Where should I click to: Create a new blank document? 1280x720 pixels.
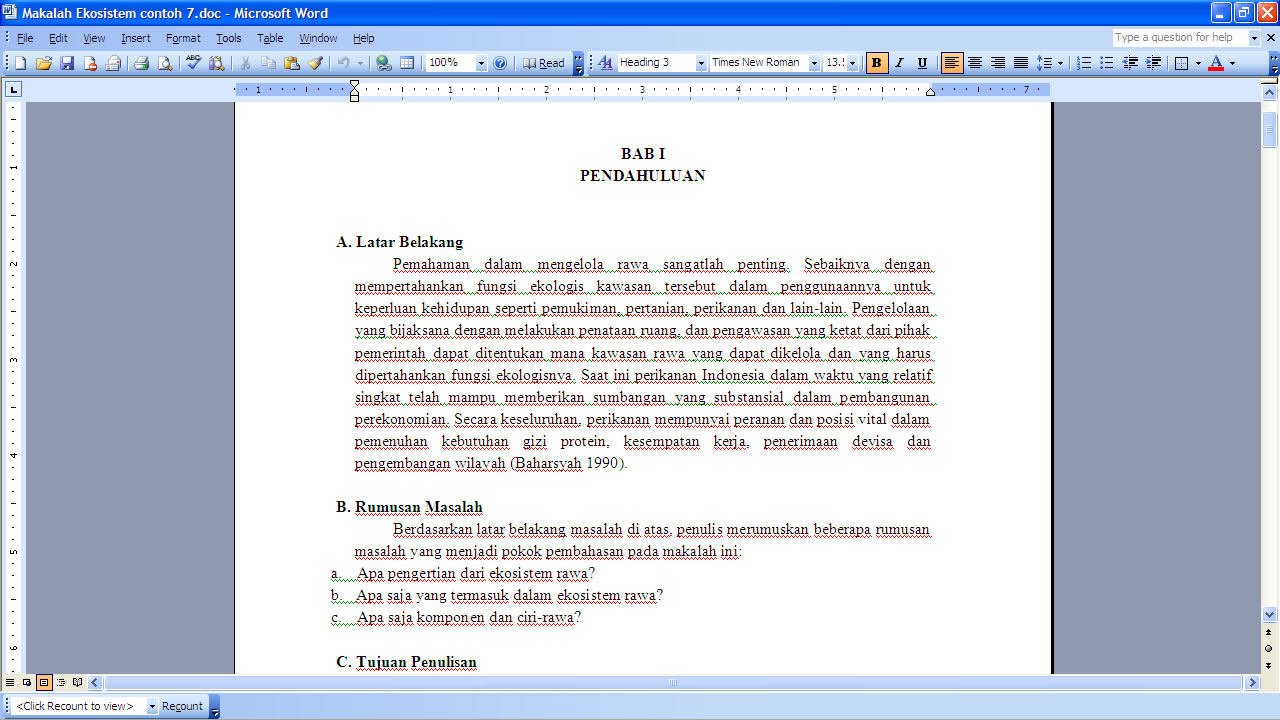[20, 63]
